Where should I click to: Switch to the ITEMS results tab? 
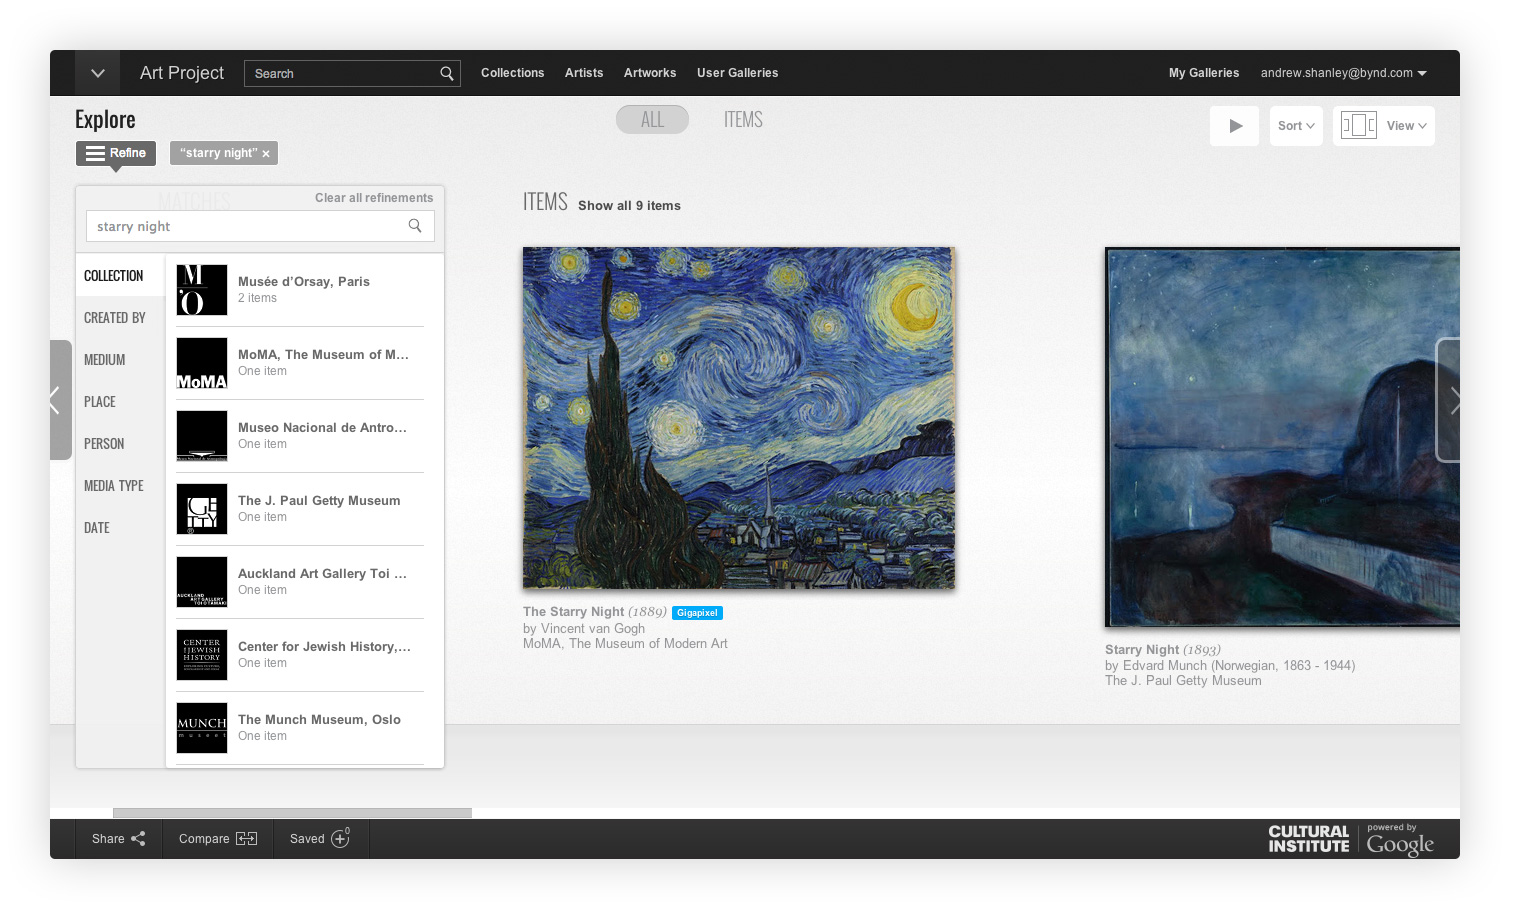[x=743, y=119]
